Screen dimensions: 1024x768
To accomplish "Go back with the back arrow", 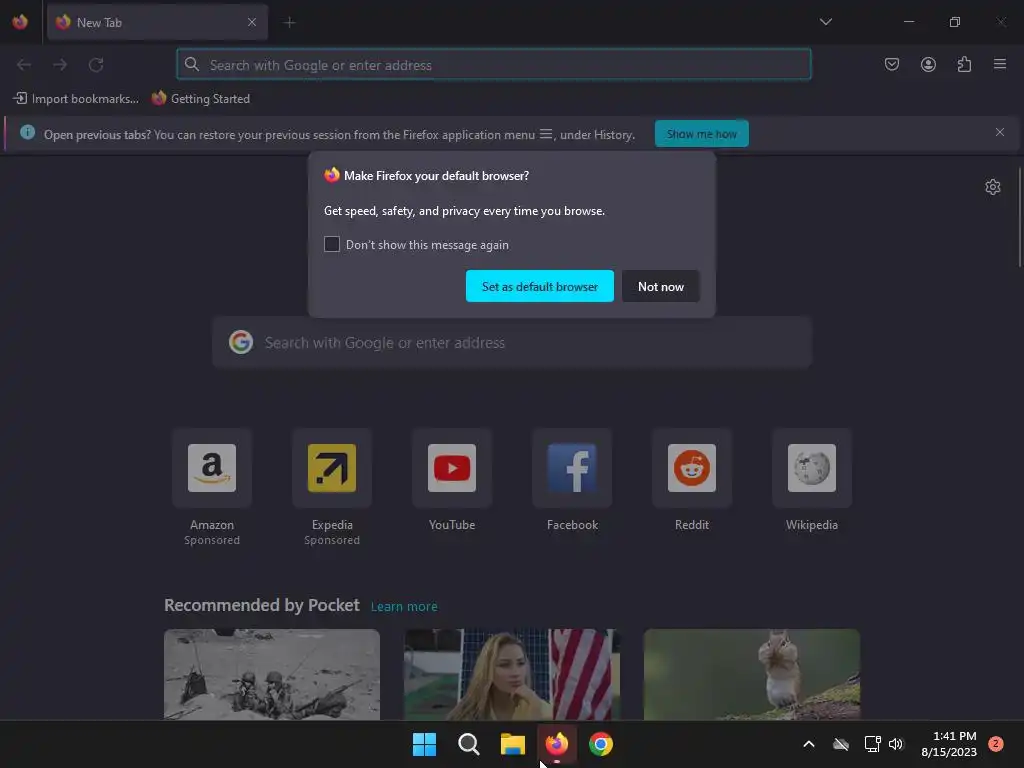I will 24,65.
